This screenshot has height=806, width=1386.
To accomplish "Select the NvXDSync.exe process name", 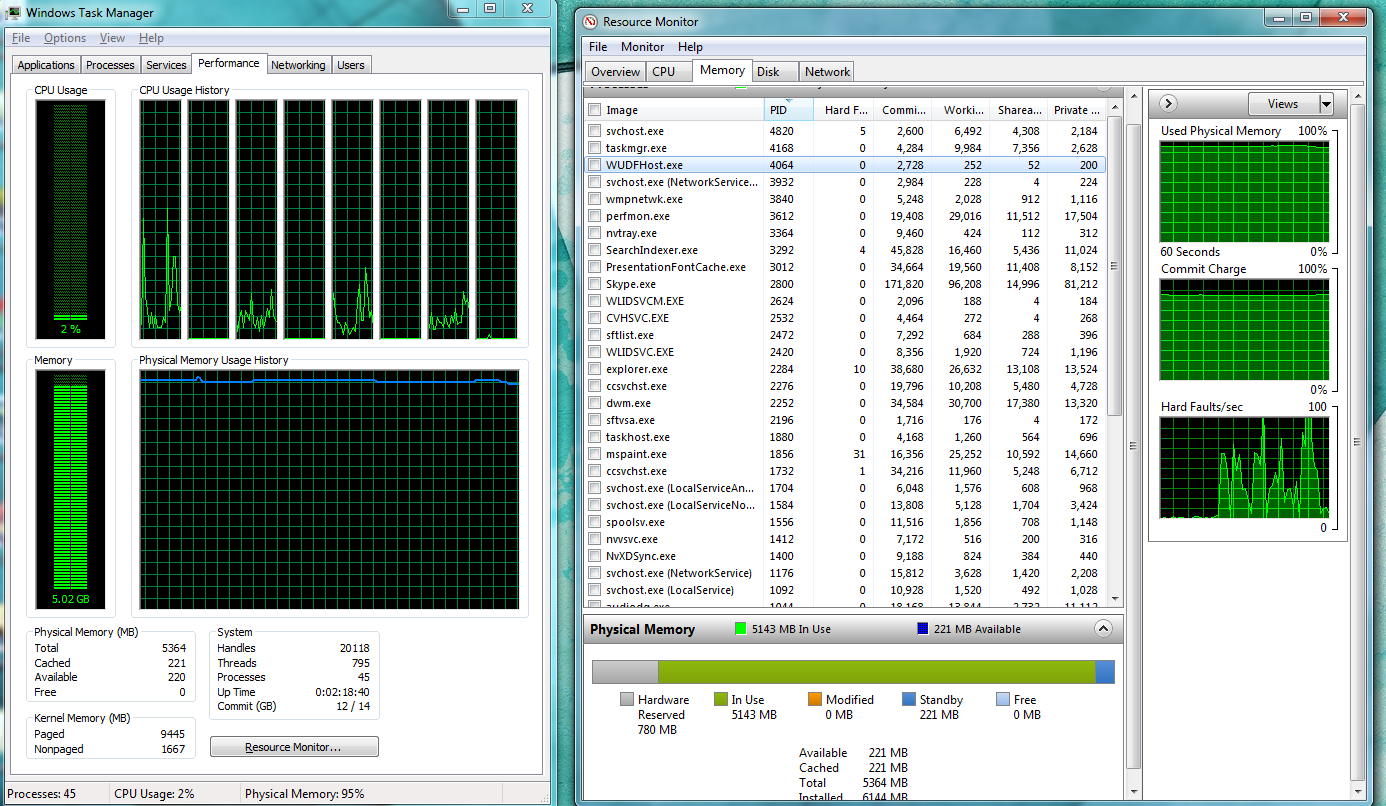I will point(641,556).
